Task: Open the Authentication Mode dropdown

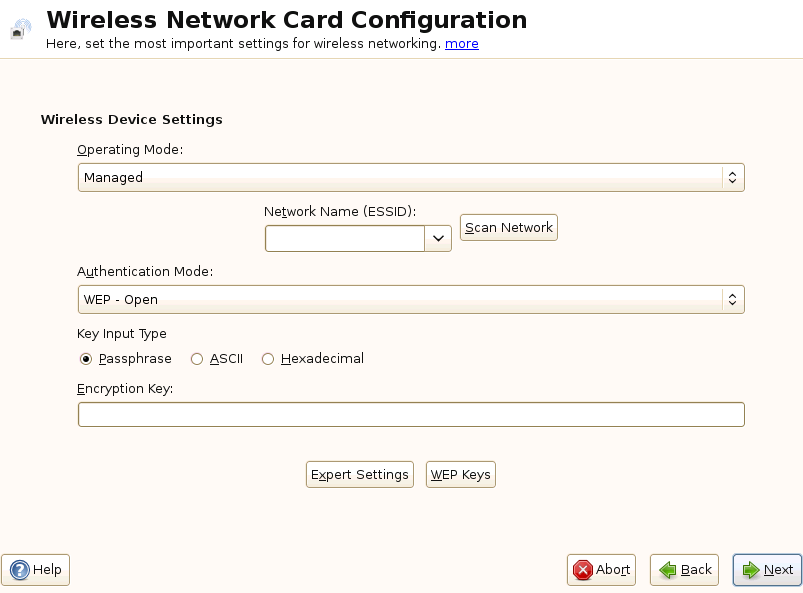Action: 411,299
